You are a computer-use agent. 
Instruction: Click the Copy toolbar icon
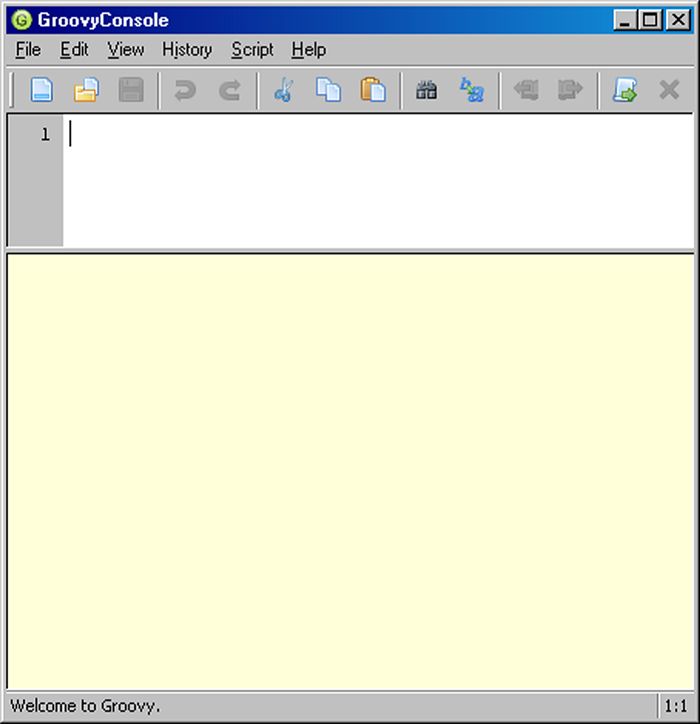[328, 90]
